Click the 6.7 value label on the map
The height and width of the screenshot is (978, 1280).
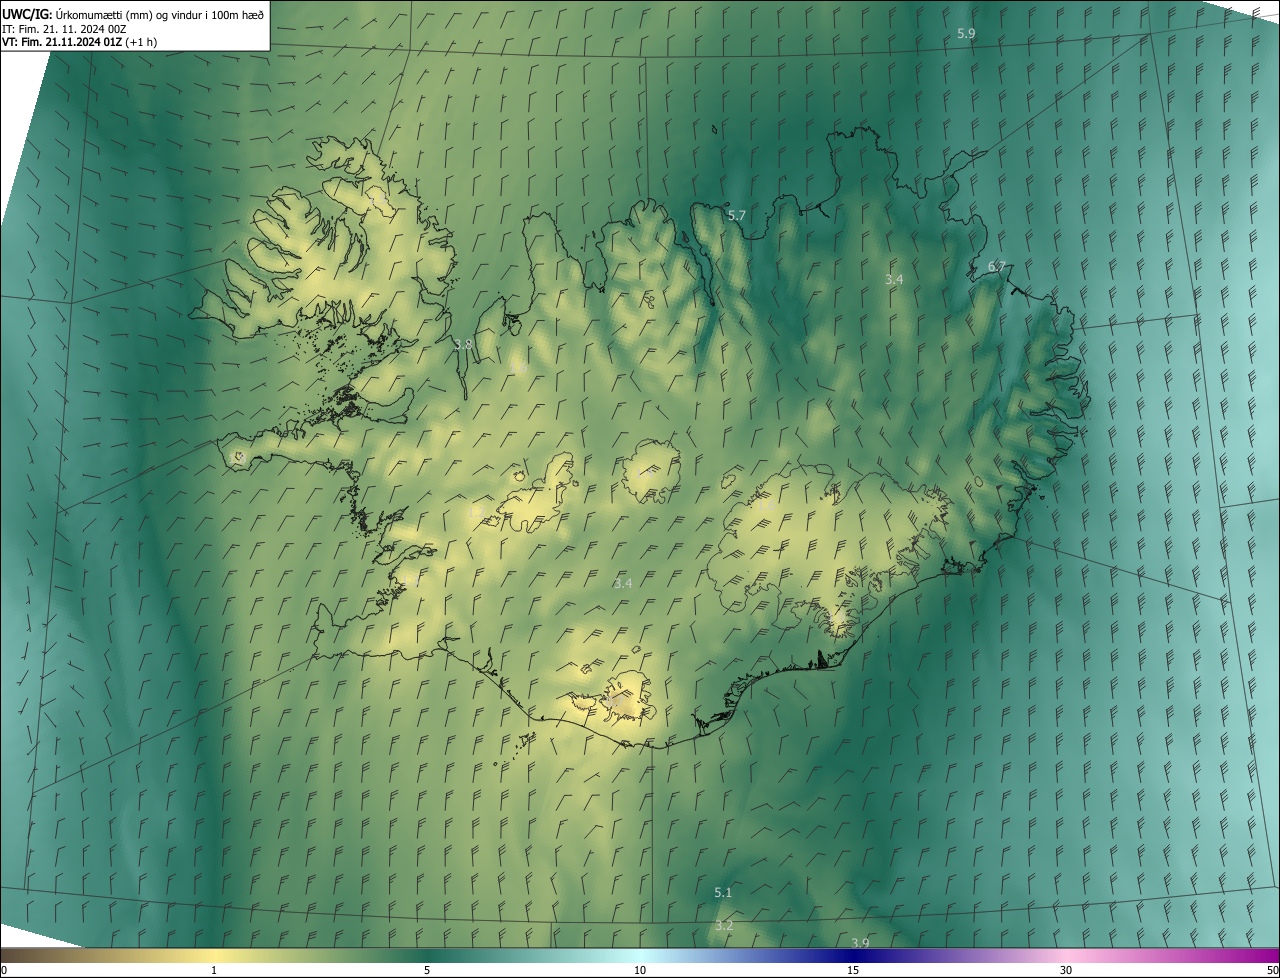996,266
